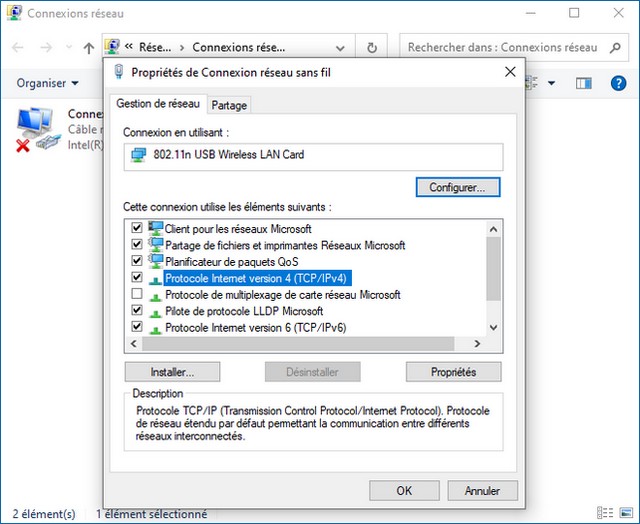640x524 pixels.
Task: Refresh the Connexions réseau folder
Action: (371, 48)
